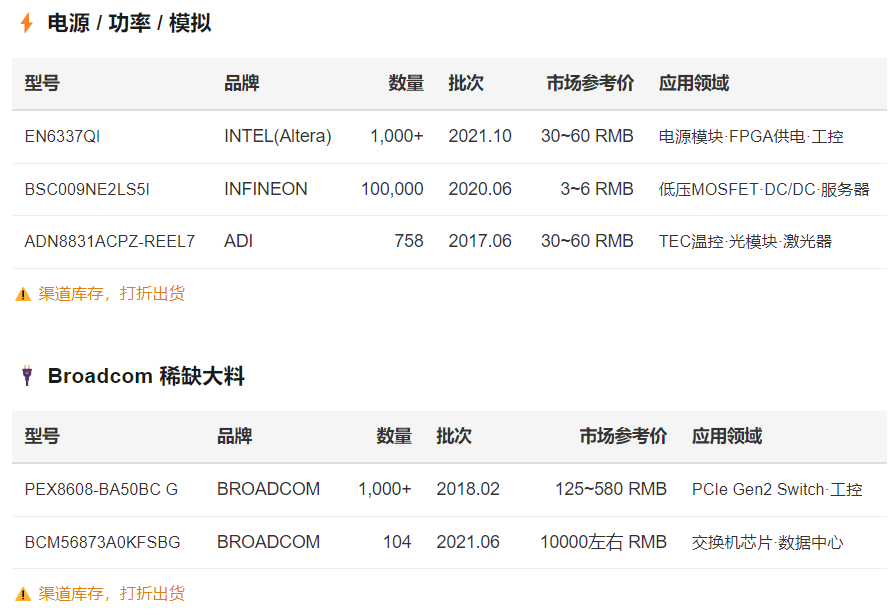The image size is (891, 615).
Task: Select PCIe Gen2 Switch·工控 application text
Action: (x=777, y=489)
